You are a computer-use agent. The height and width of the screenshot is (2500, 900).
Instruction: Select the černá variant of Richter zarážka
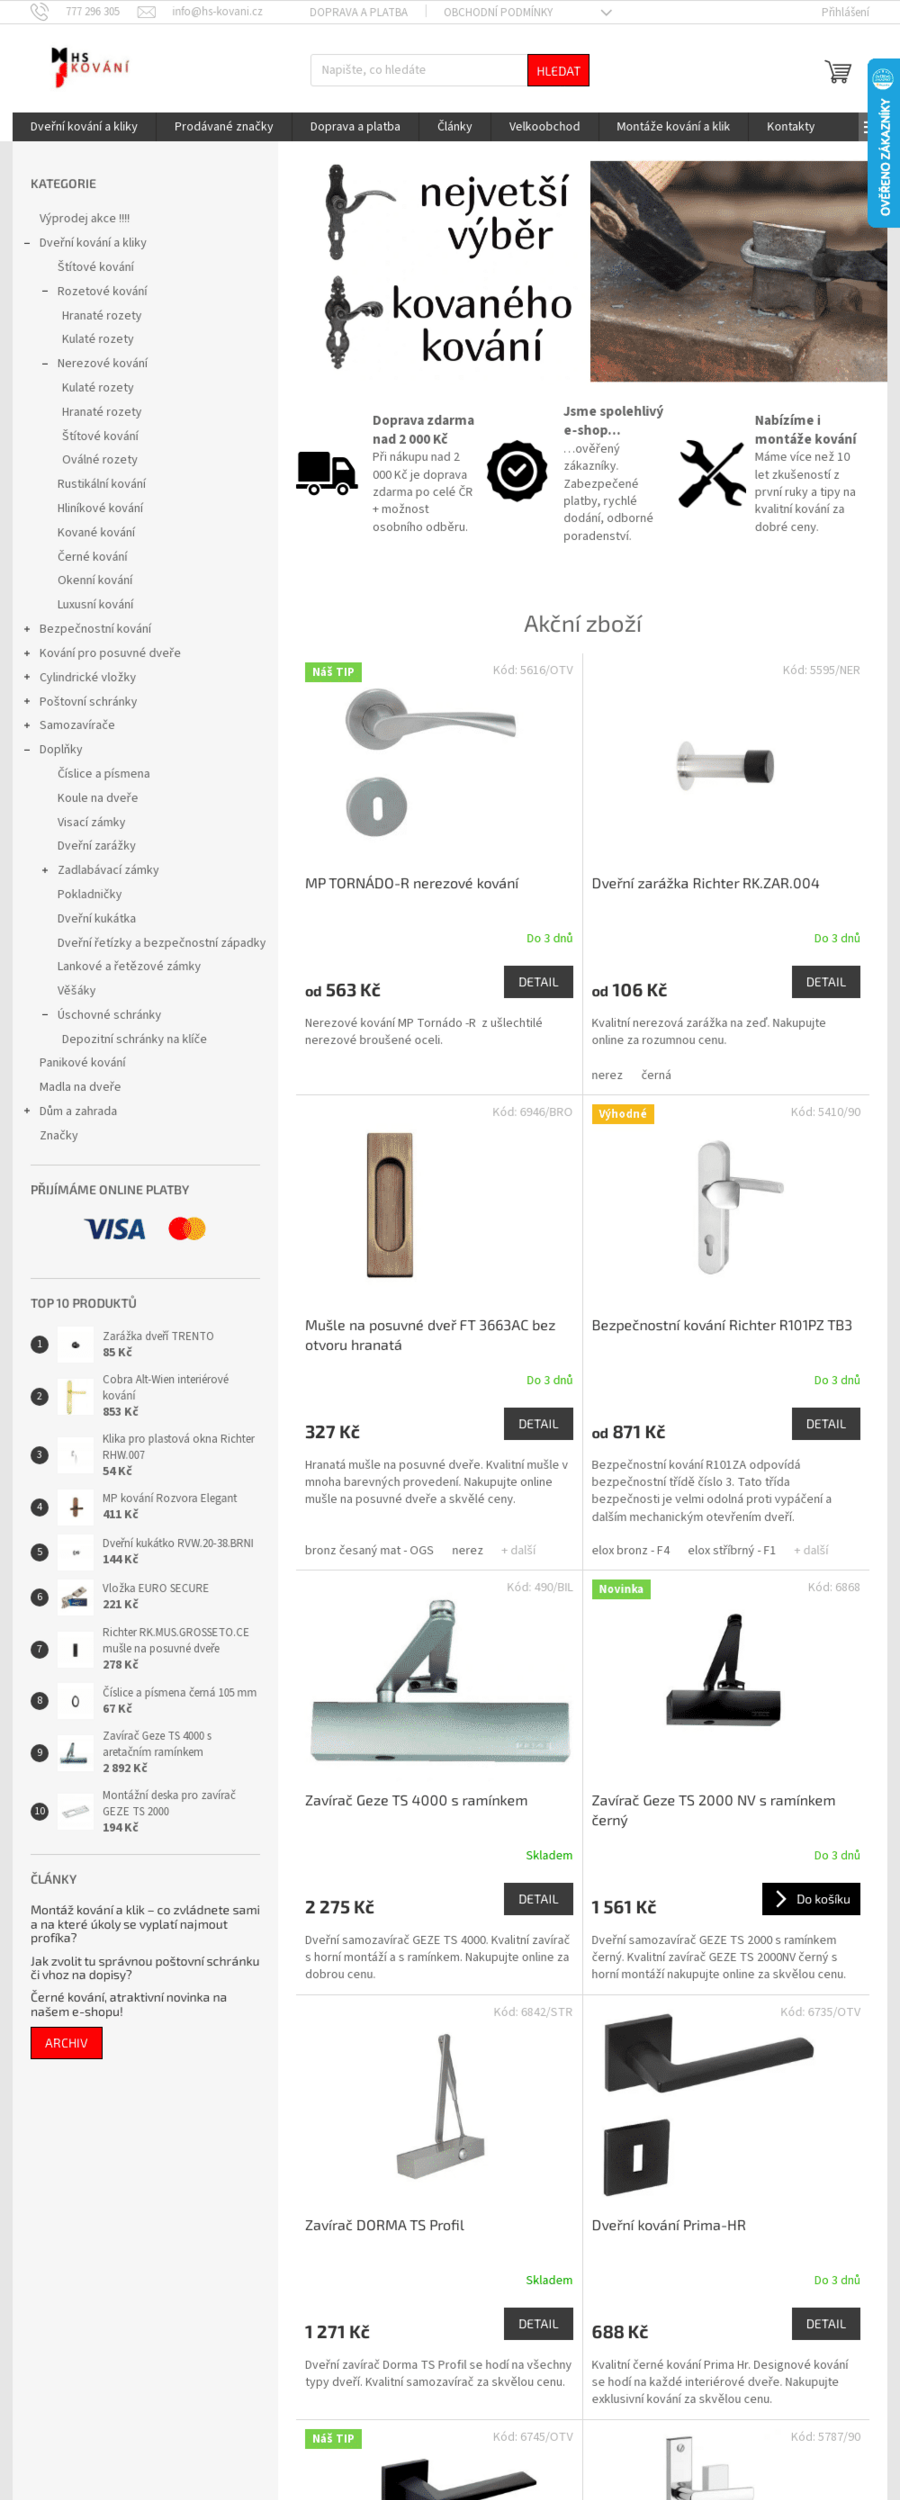click(656, 1075)
